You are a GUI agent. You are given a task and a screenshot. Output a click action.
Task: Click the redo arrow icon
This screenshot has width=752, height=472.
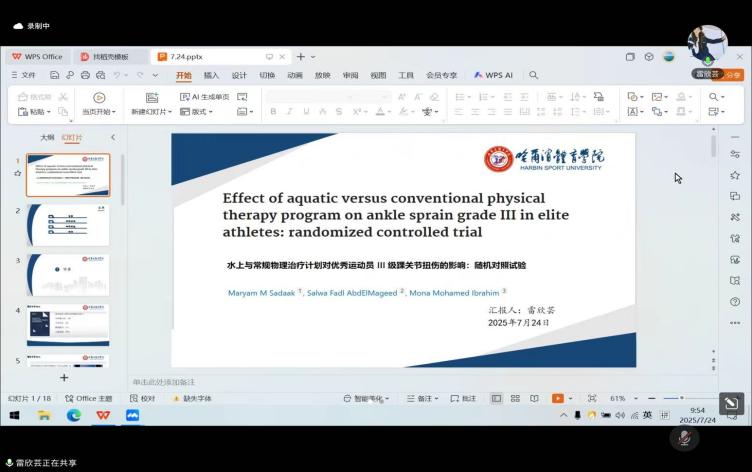pos(140,75)
